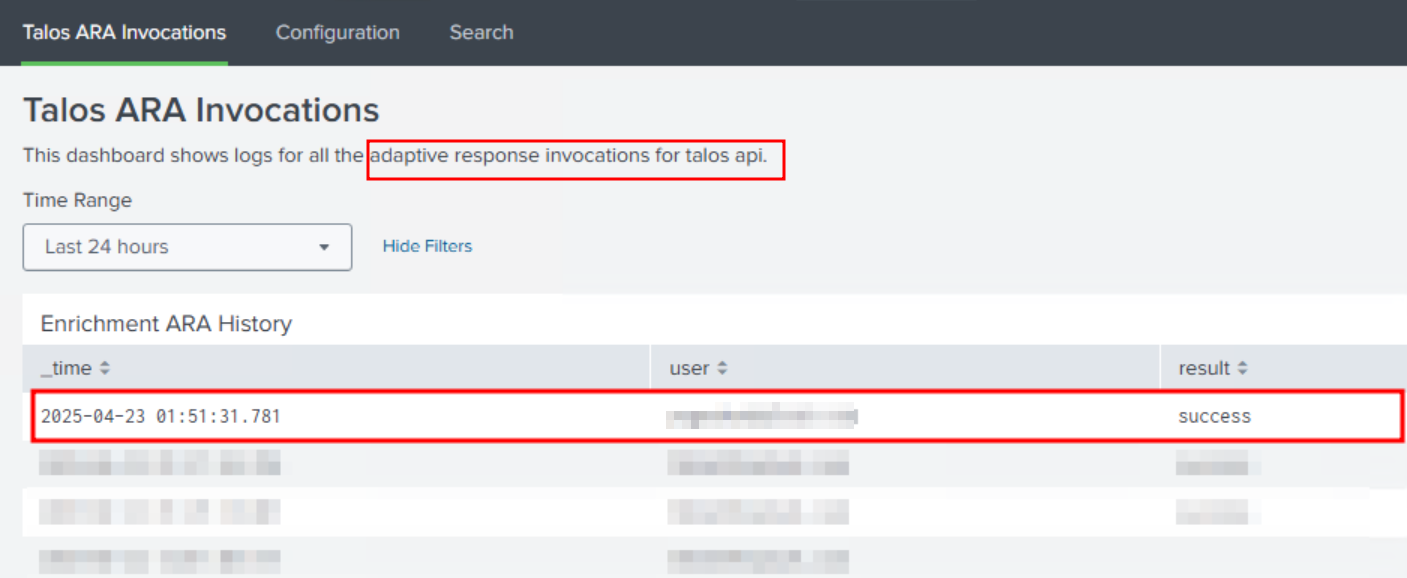Click the sort arrows beside user header
1407x578 pixels.
(722, 369)
